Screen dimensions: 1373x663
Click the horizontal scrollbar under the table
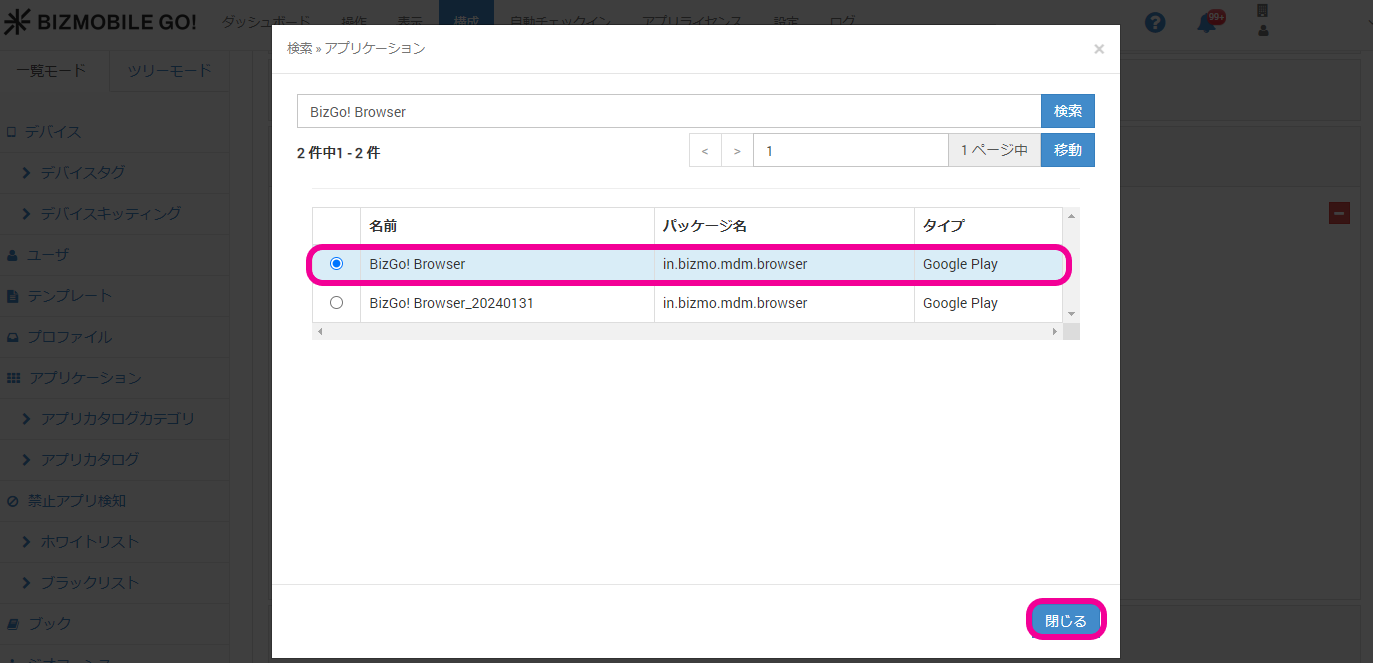(x=687, y=331)
